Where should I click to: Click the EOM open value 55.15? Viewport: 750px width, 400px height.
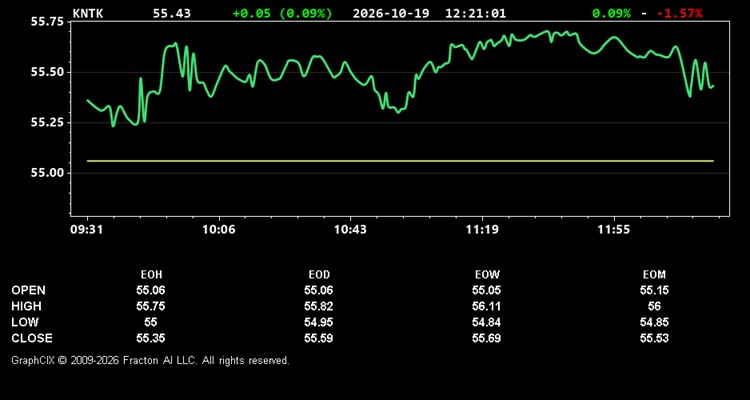(x=654, y=290)
